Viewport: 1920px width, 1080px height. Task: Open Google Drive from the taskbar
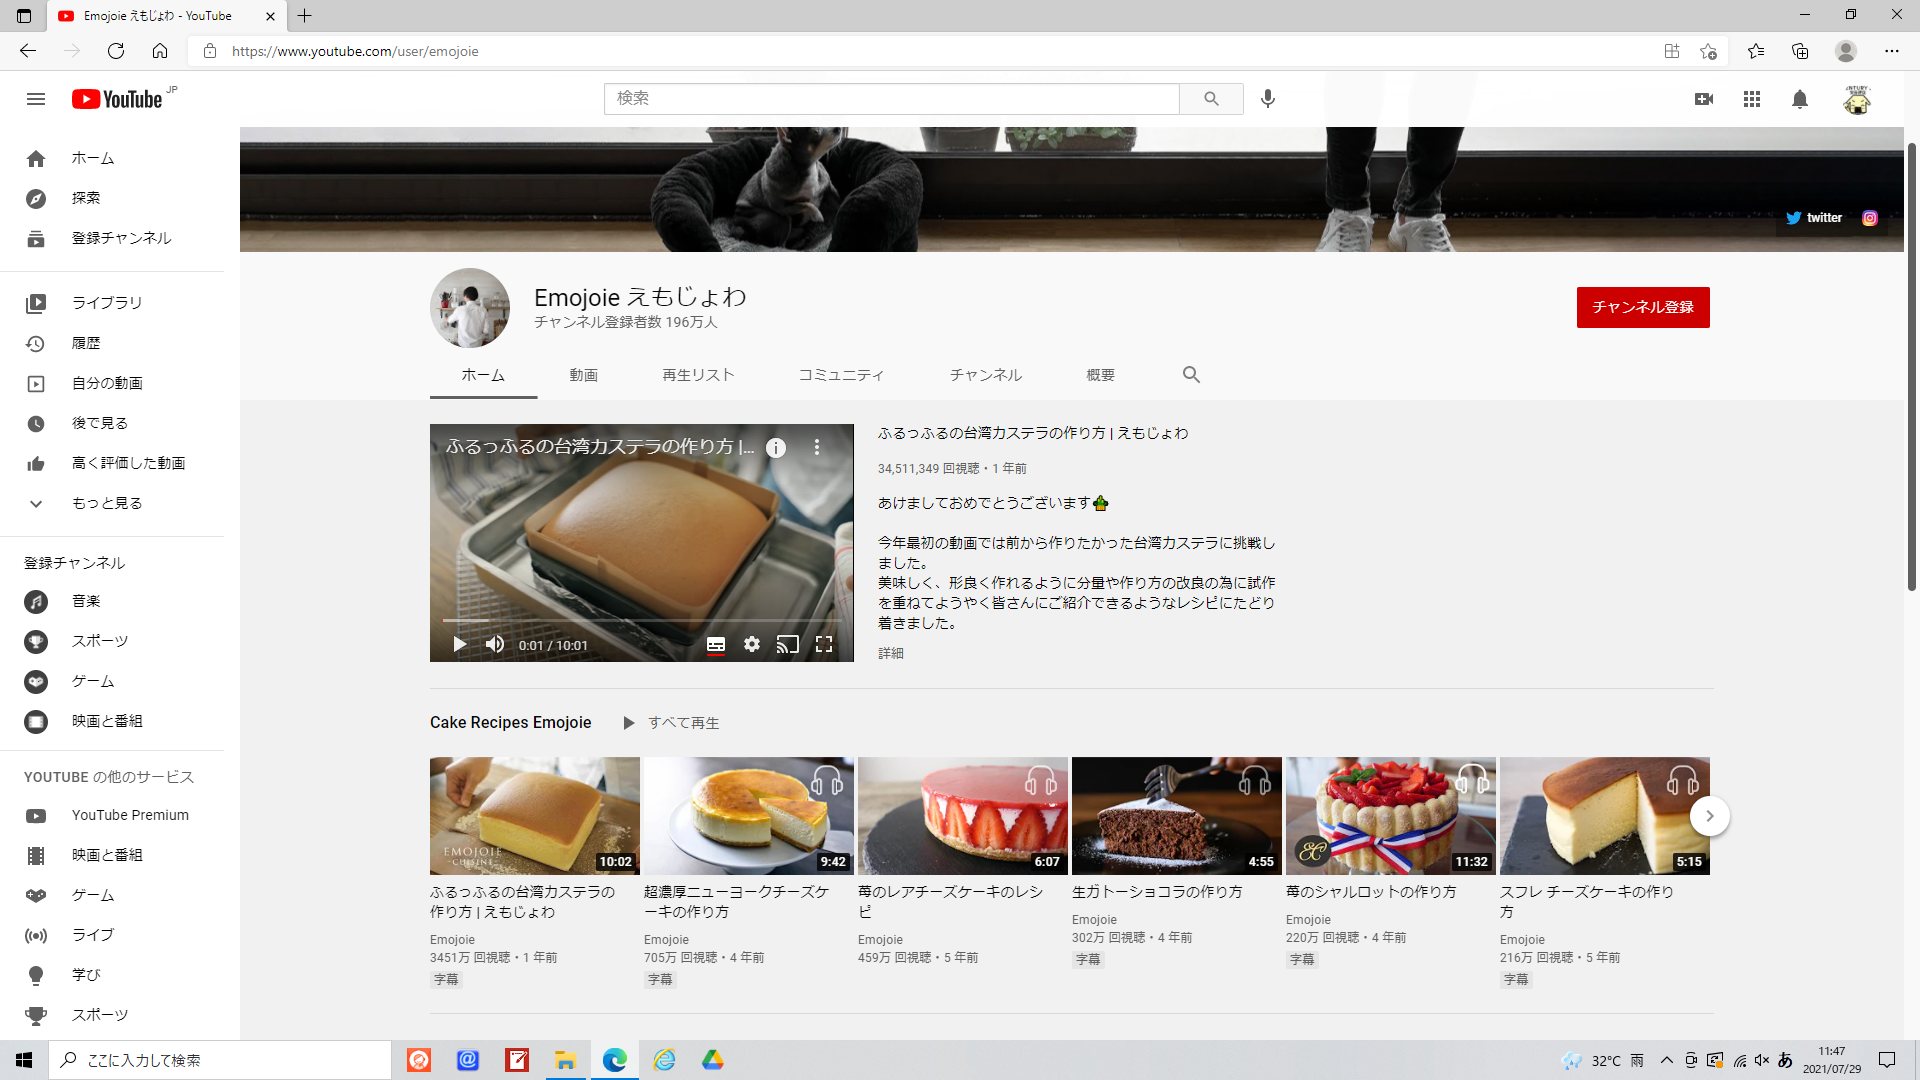coord(712,1060)
